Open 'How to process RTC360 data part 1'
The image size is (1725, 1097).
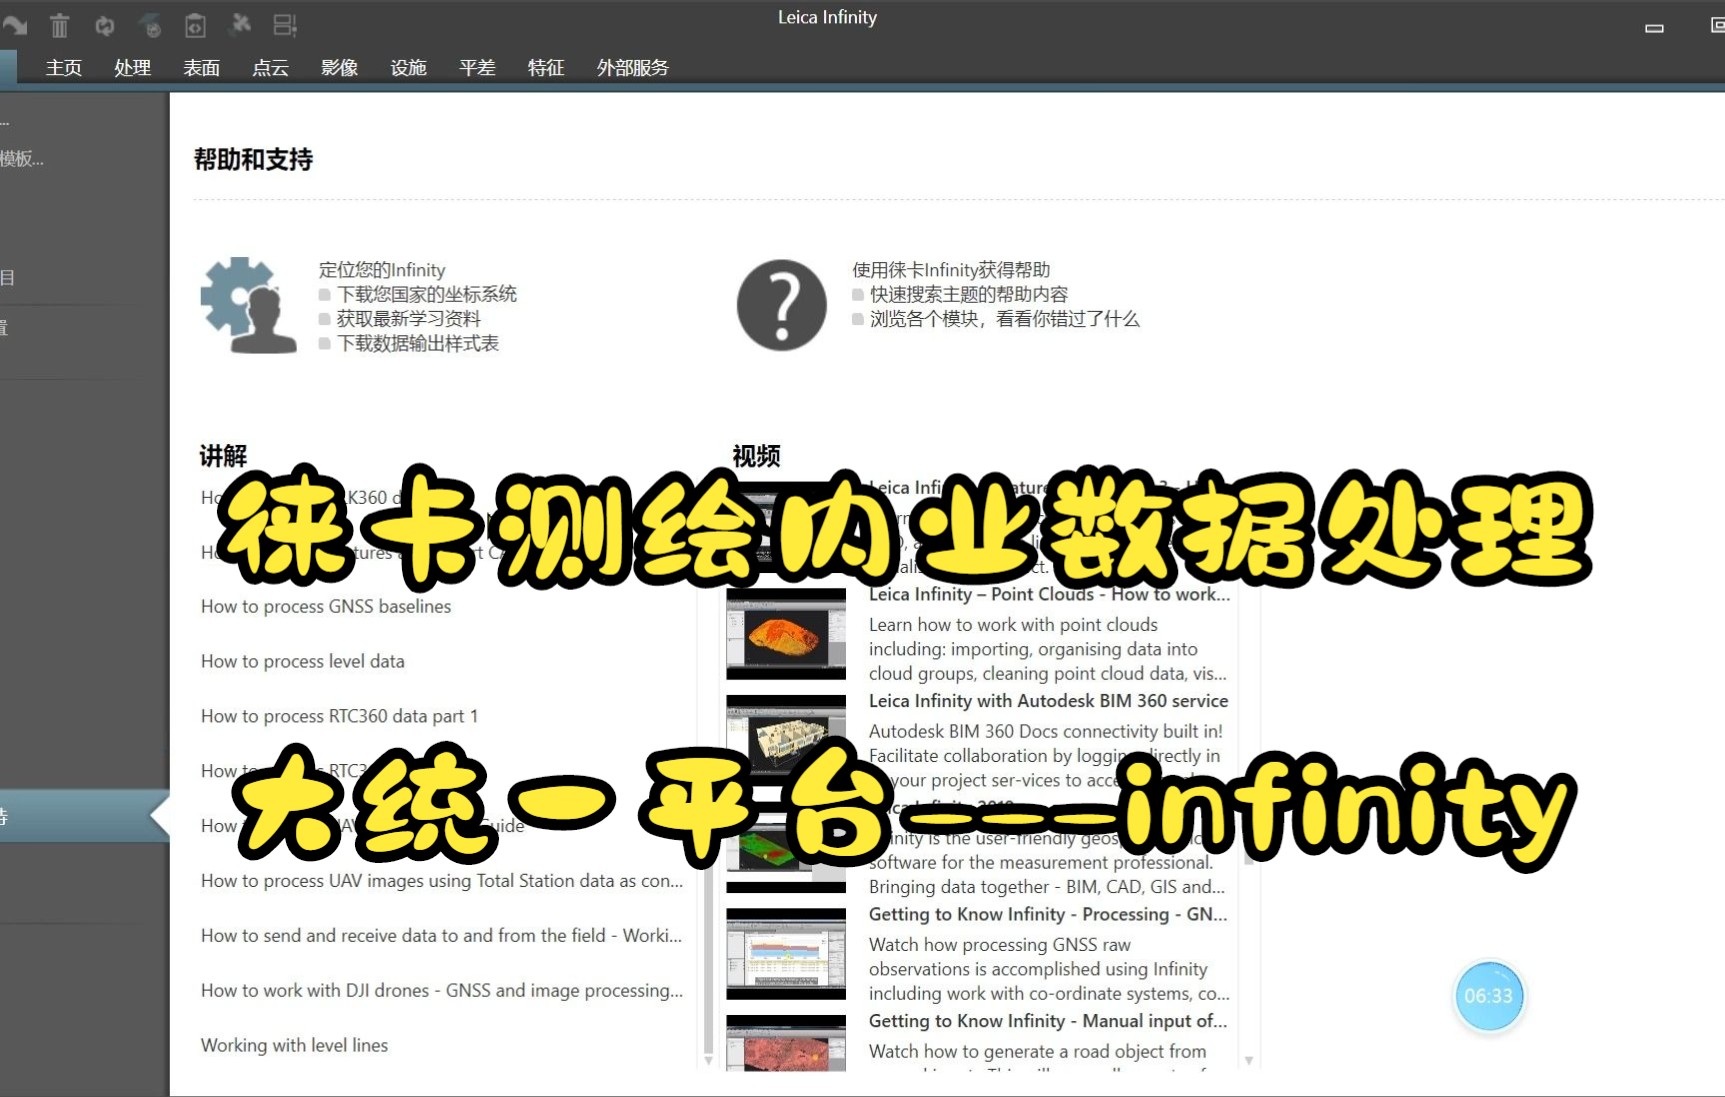[x=339, y=716]
